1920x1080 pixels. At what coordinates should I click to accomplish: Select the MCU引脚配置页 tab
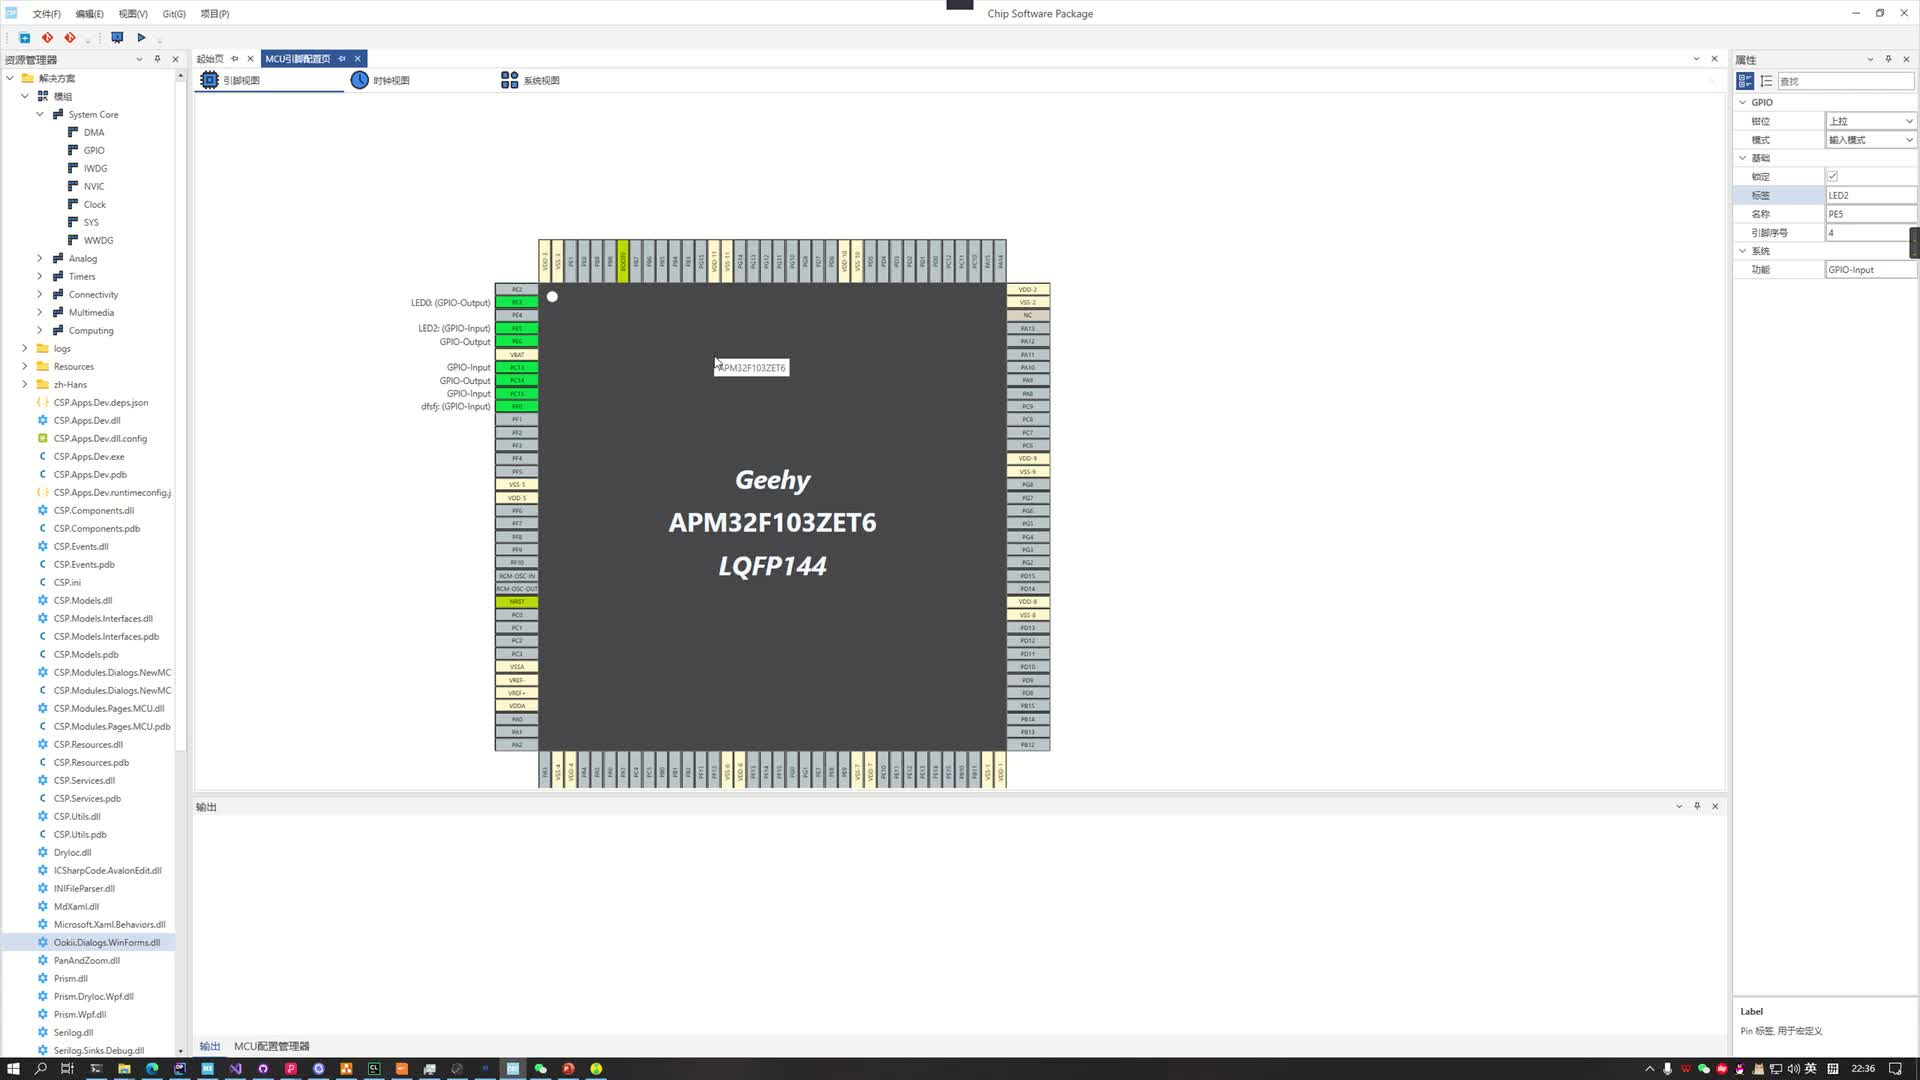pyautogui.click(x=301, y=58)
